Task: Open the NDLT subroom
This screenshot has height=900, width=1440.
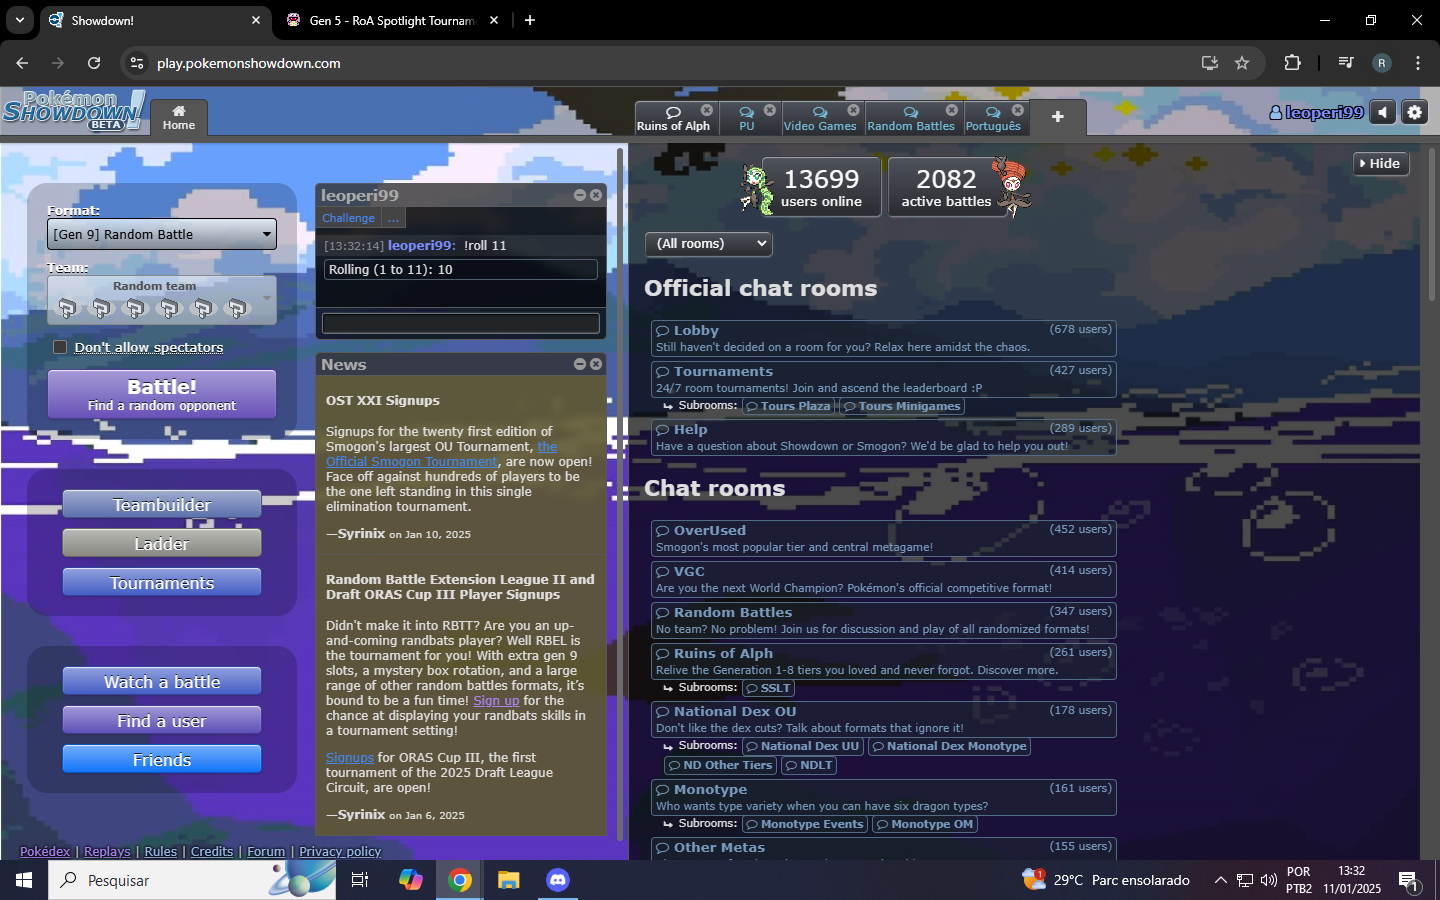Action: coord(809,765)
